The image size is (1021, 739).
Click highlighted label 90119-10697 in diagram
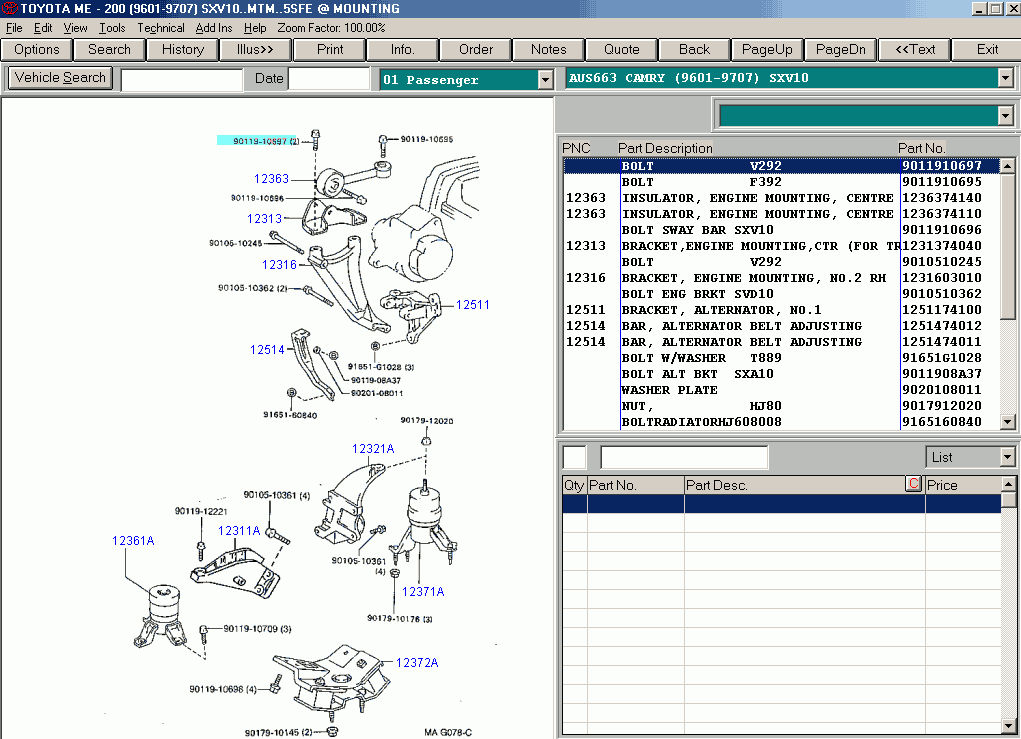259,141
